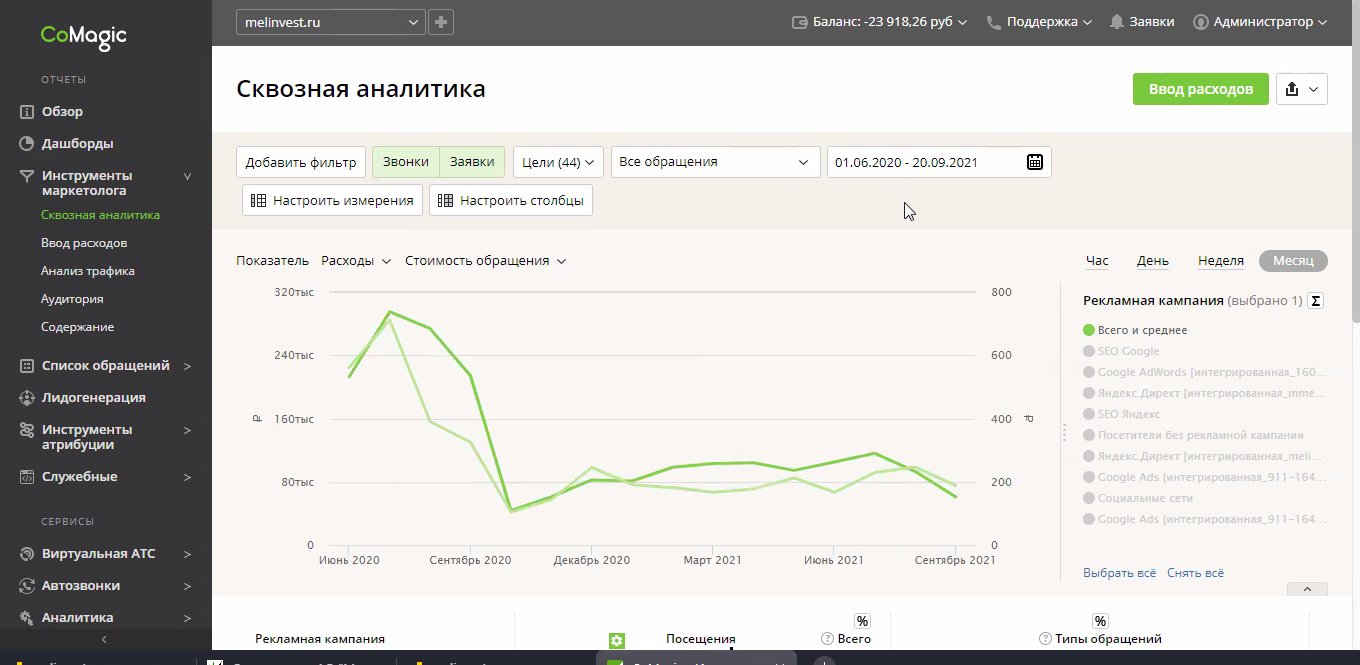Click the Лидогенерация sidebar icon
This screenshot has height=665, width=1360.
(x=27, y=398)
